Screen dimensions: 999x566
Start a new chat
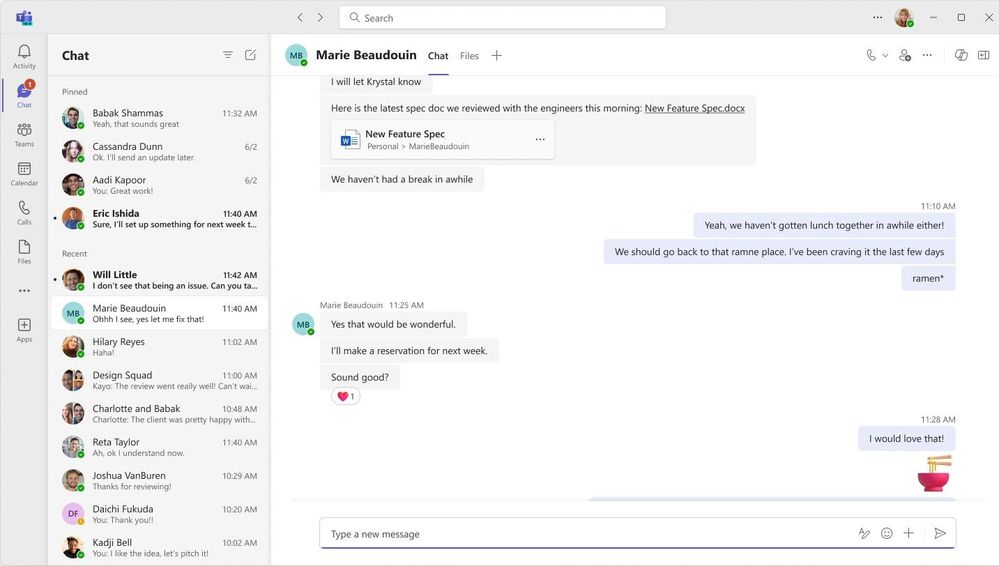pyautogui.click(x=250, y=55)
